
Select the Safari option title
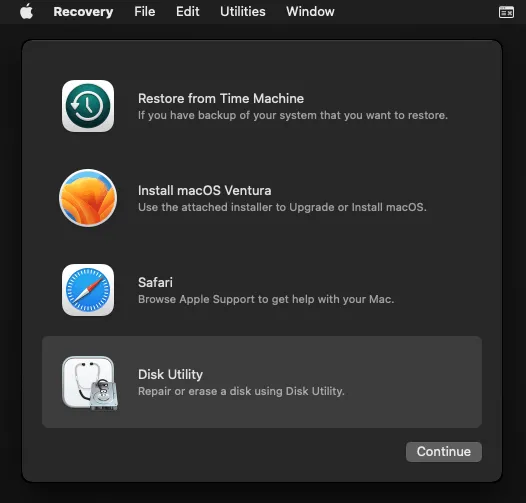pyautogui.click(x=155, y=283)
